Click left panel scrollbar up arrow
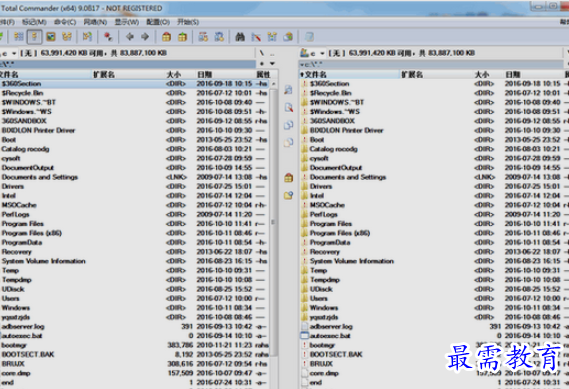This screenshot has width=569, height=389. (x=274, y=84)
